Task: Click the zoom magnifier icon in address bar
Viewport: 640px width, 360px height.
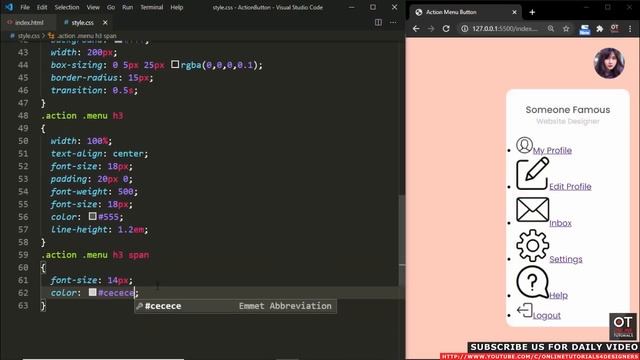Action: click(x=551, y=29)
